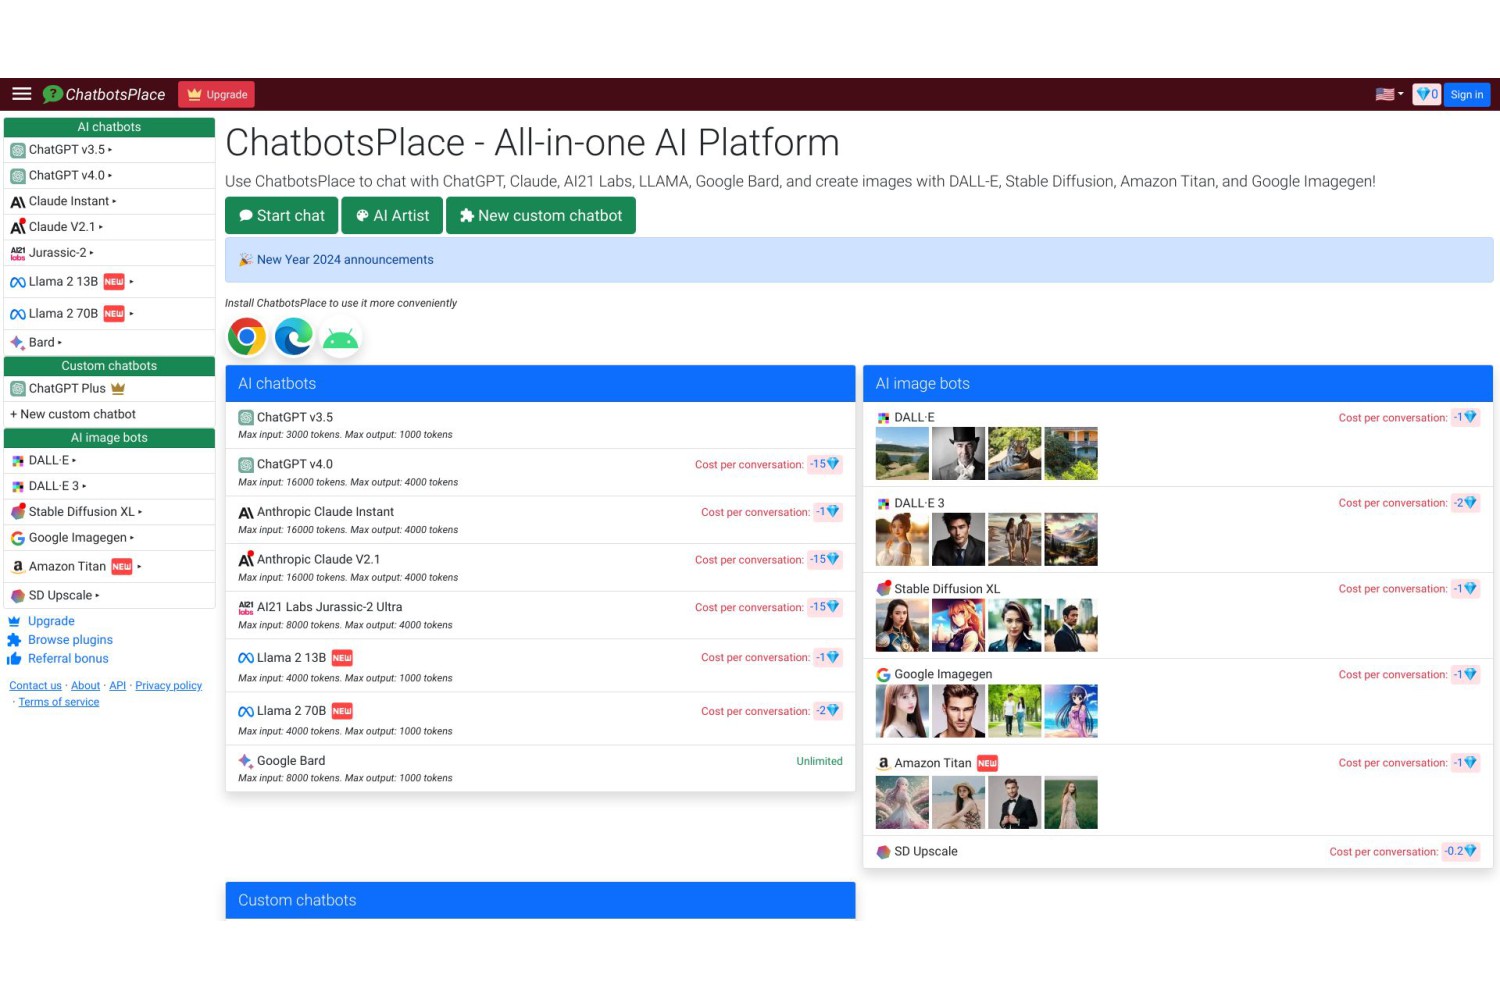This screenshot has width=1500, height=1000.
Task: Expand Llama 2 70B in the sidebar
Action: [109, 314]
